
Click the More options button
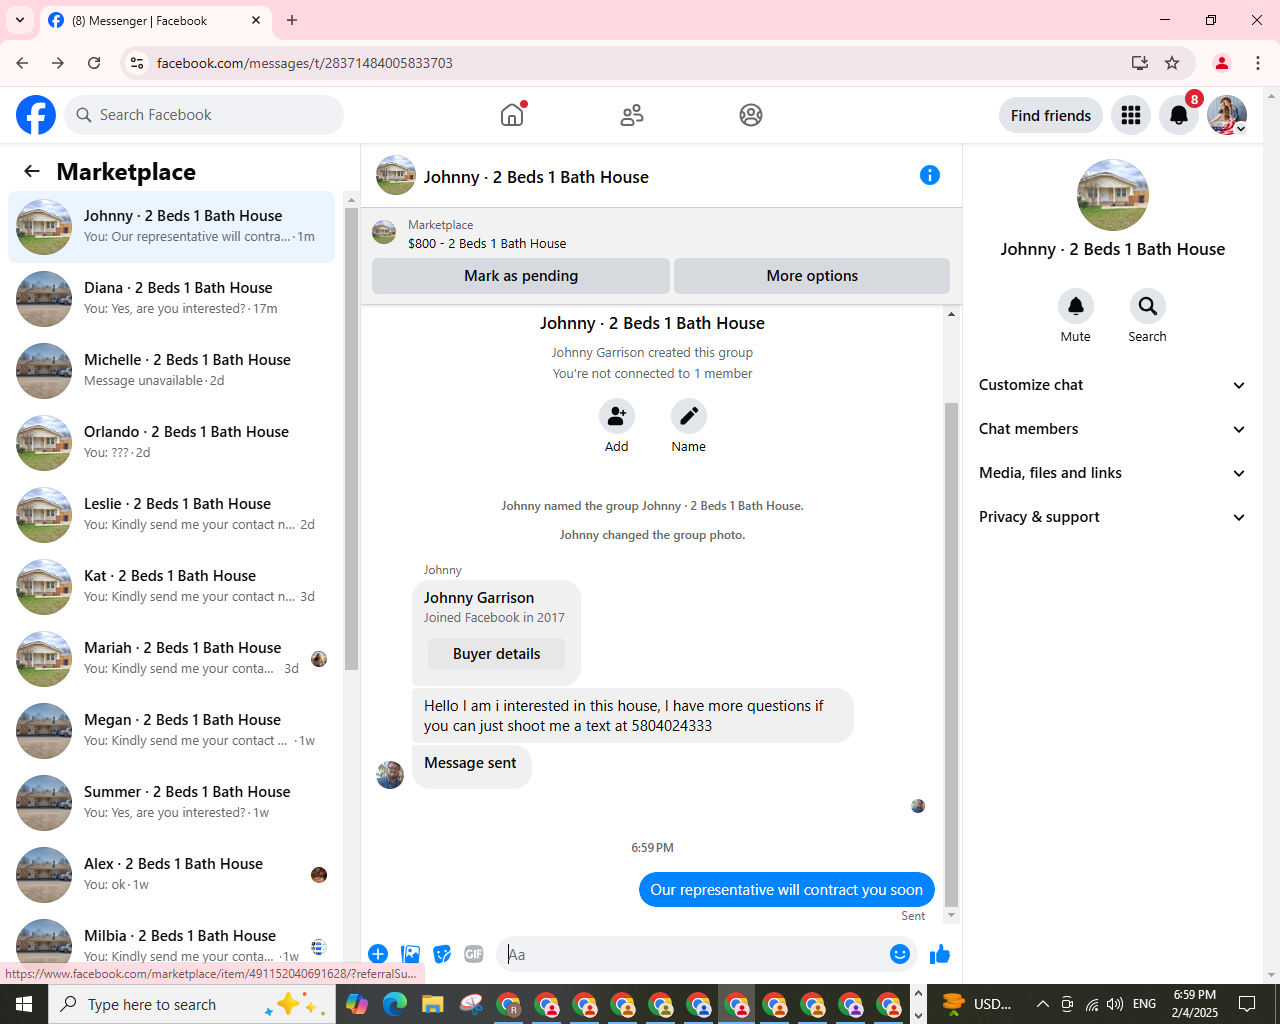pos(812,276)
